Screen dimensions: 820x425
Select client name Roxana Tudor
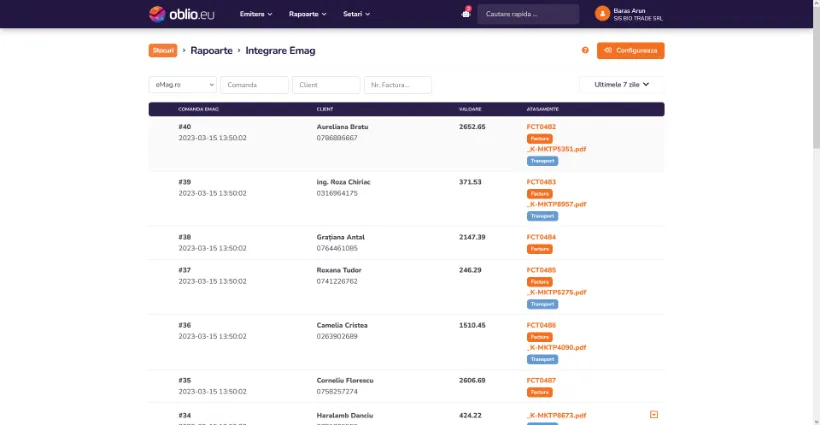(x=339, y=270)
